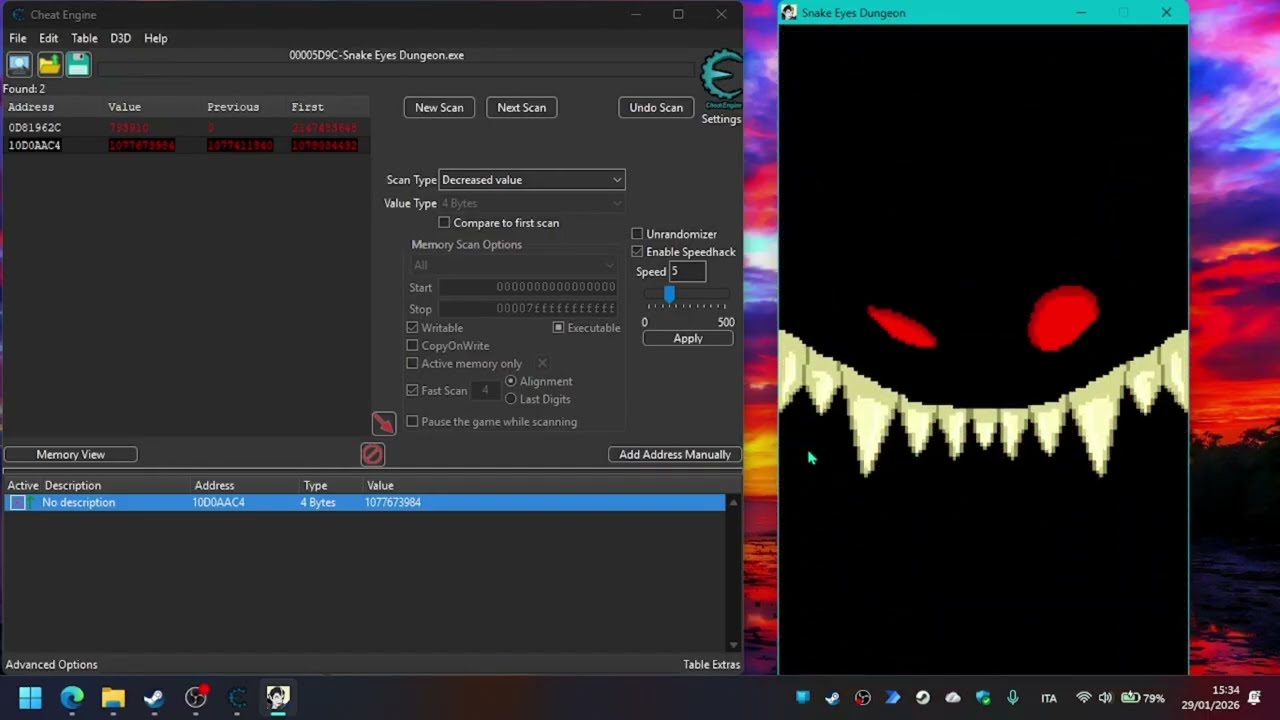Open Table Extras
This screenshot has width=1280, height=720.
click(711, 665)
